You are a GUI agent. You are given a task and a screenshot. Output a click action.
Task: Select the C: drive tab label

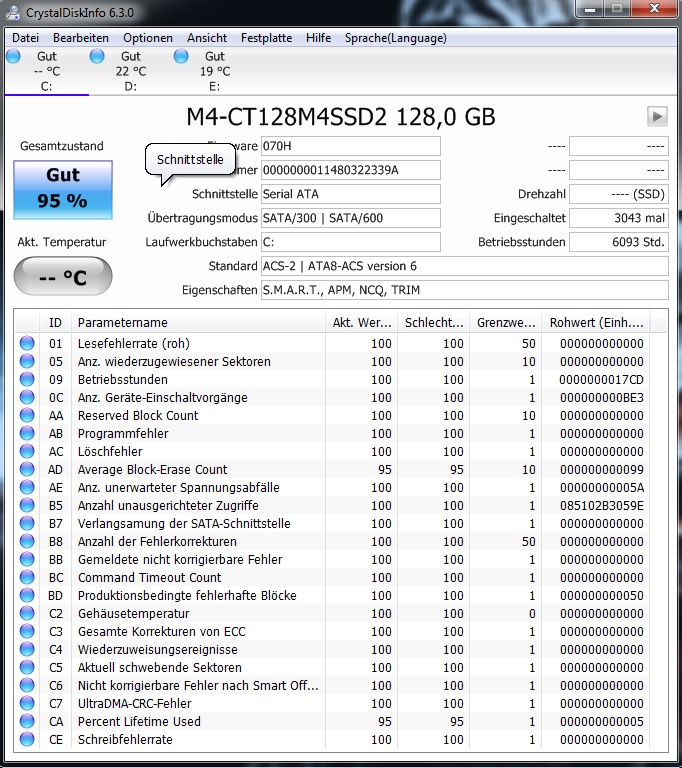click(x=47, y=87)
